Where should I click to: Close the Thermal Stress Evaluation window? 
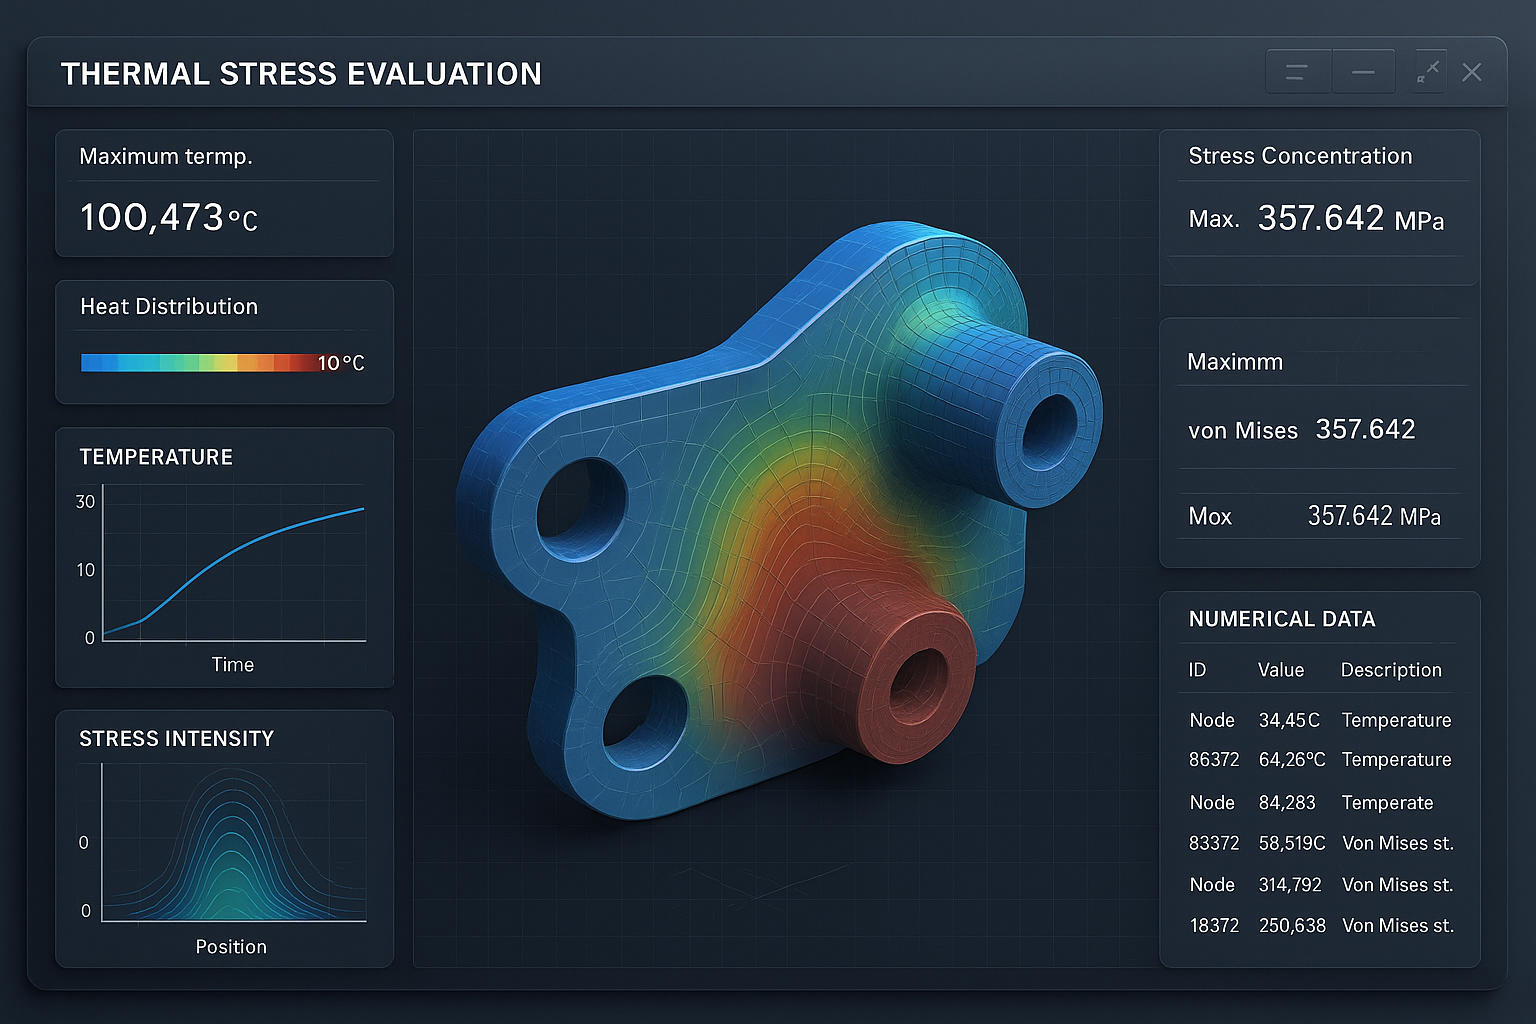coord(1471,72)
